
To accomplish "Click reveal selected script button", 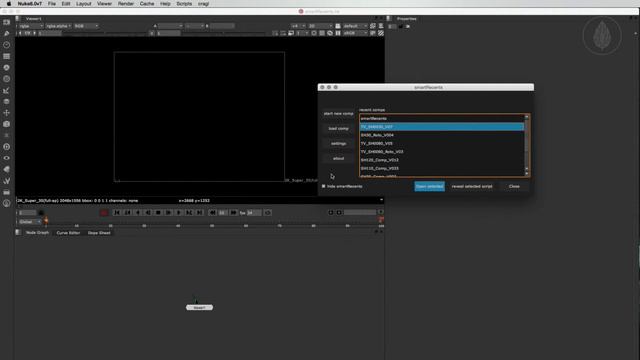I will pyautogui.click(x=472, y=186).
